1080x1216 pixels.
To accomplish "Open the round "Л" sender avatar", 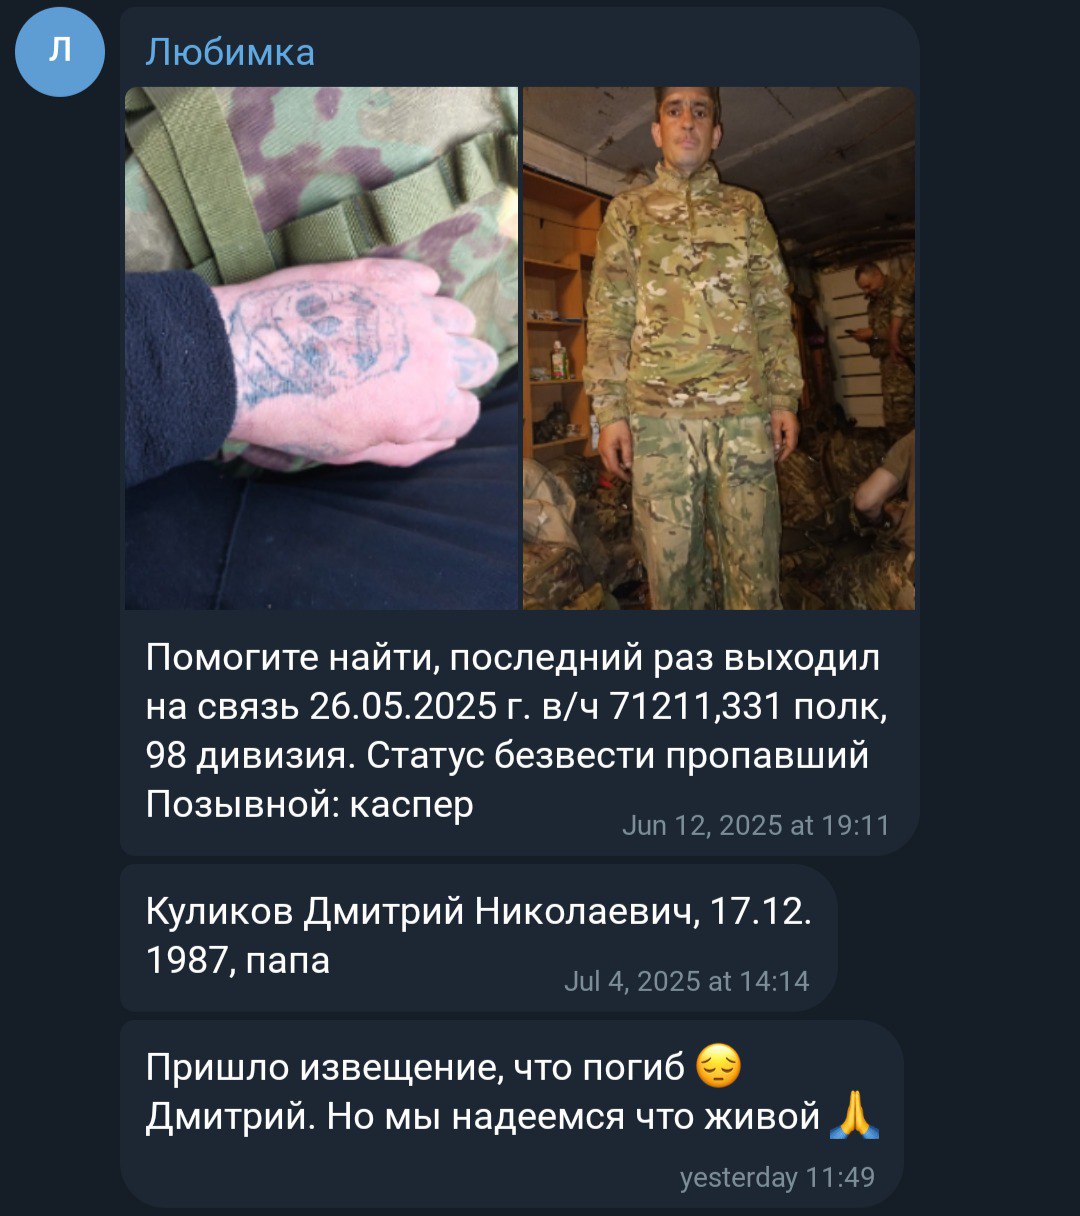I will [60, 52].
